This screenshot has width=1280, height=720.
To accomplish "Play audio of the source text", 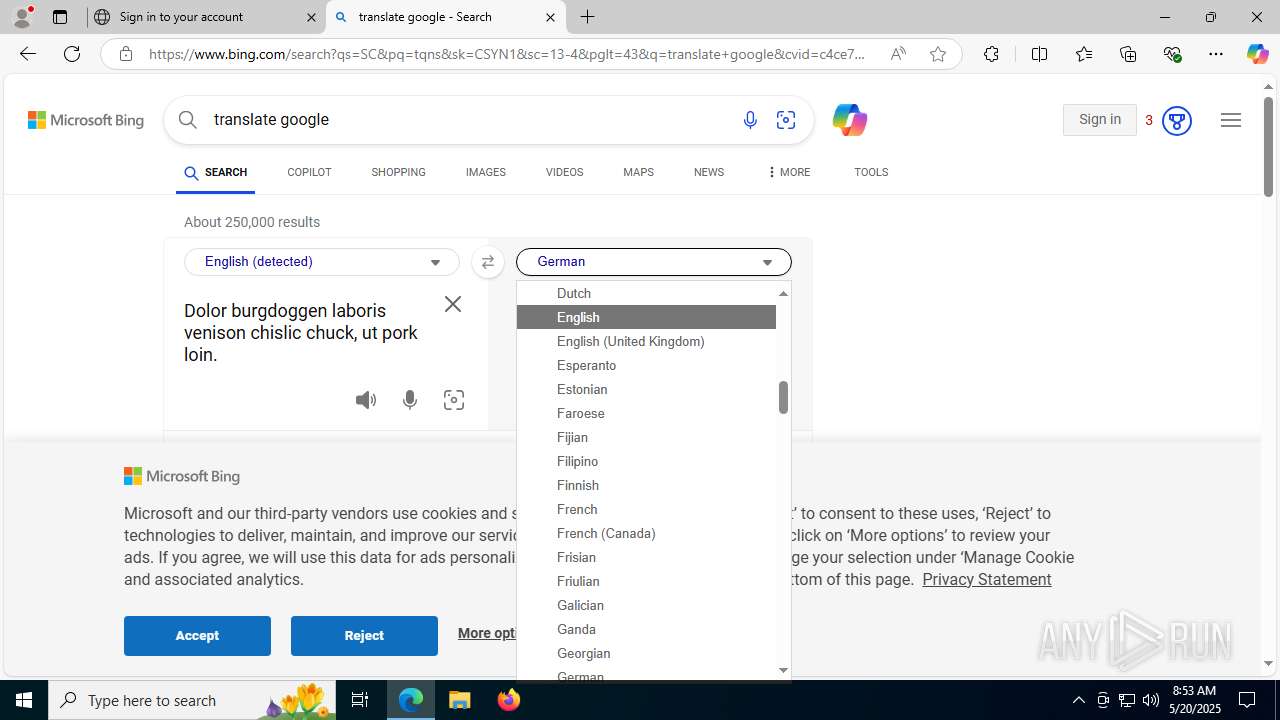I will pyautogui.click(x=366, y=400).
